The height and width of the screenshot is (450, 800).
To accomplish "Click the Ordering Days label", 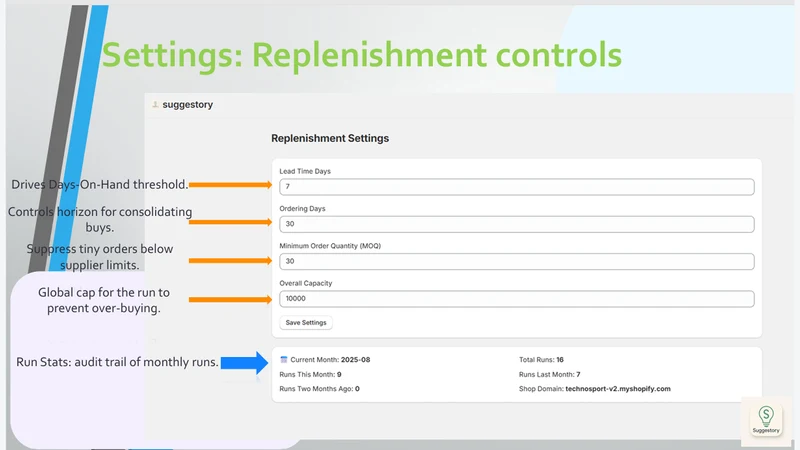I will point(302,209).
